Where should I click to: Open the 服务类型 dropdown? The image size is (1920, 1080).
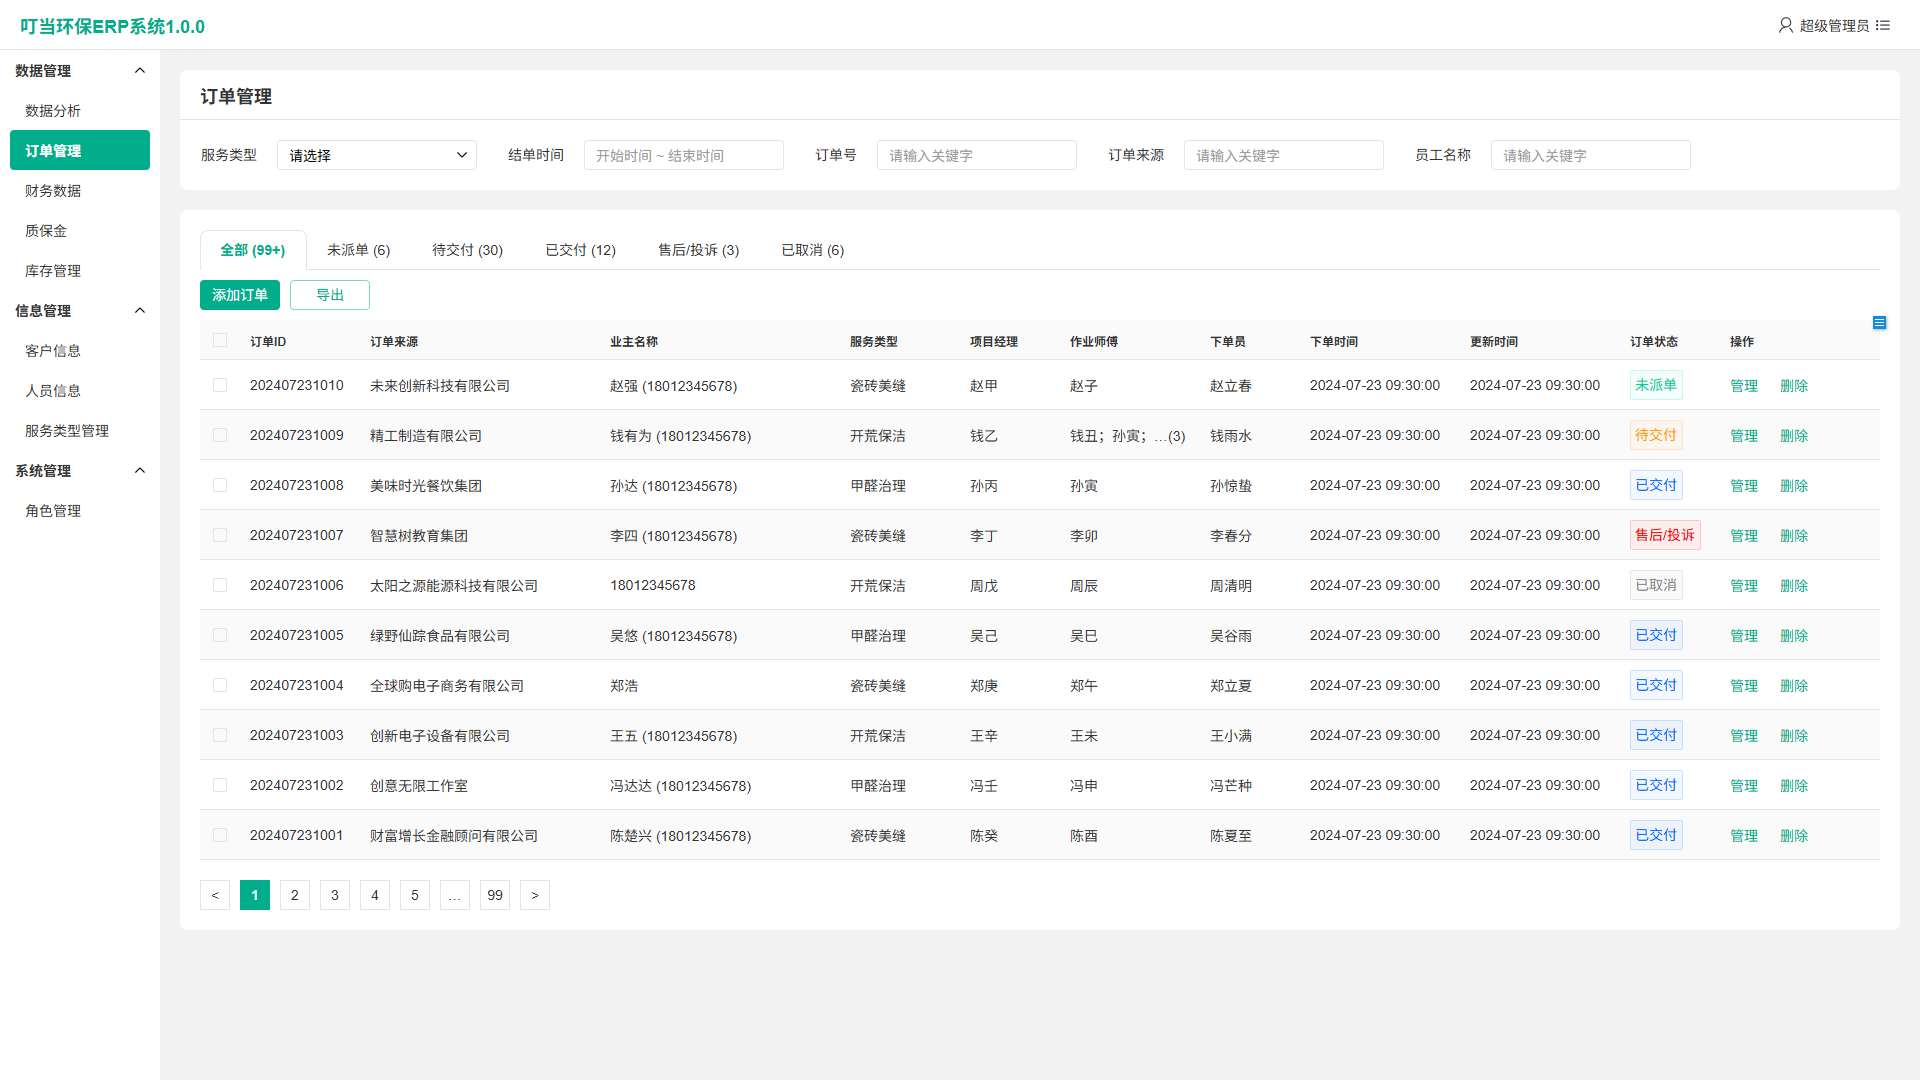377,155
